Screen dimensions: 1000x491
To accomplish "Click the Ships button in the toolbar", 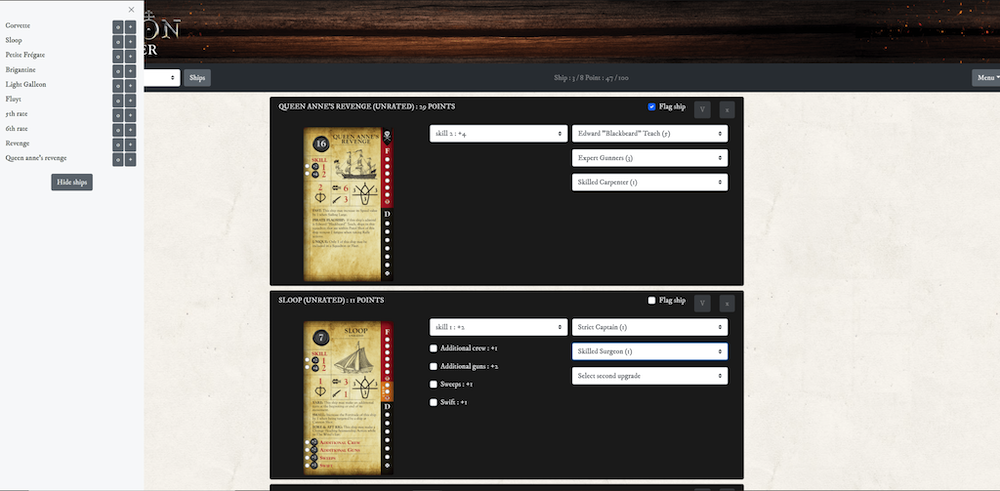I will pyautogui.click(x=197, y=77).
